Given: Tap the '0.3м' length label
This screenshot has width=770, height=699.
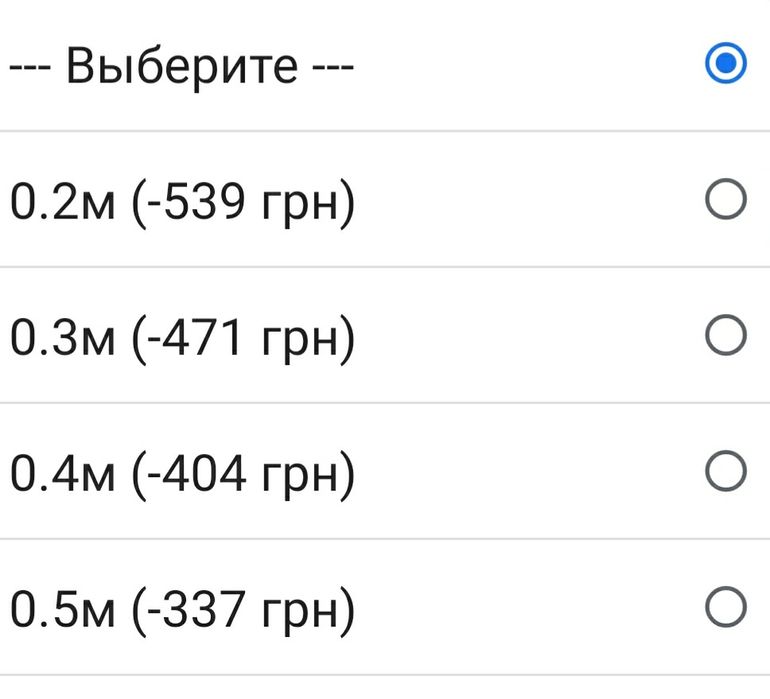Looking at the screenshot, I should (x=62, y=339).
